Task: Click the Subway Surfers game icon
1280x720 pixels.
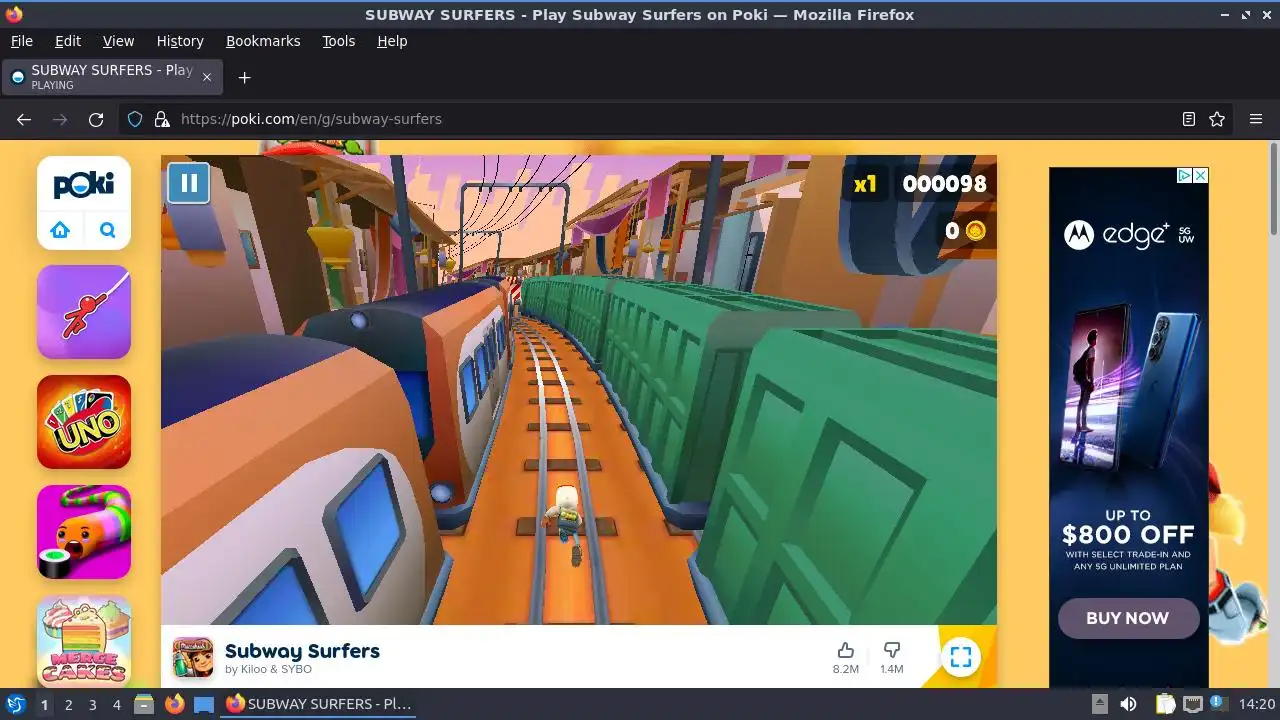Action: tap(193, 657)
